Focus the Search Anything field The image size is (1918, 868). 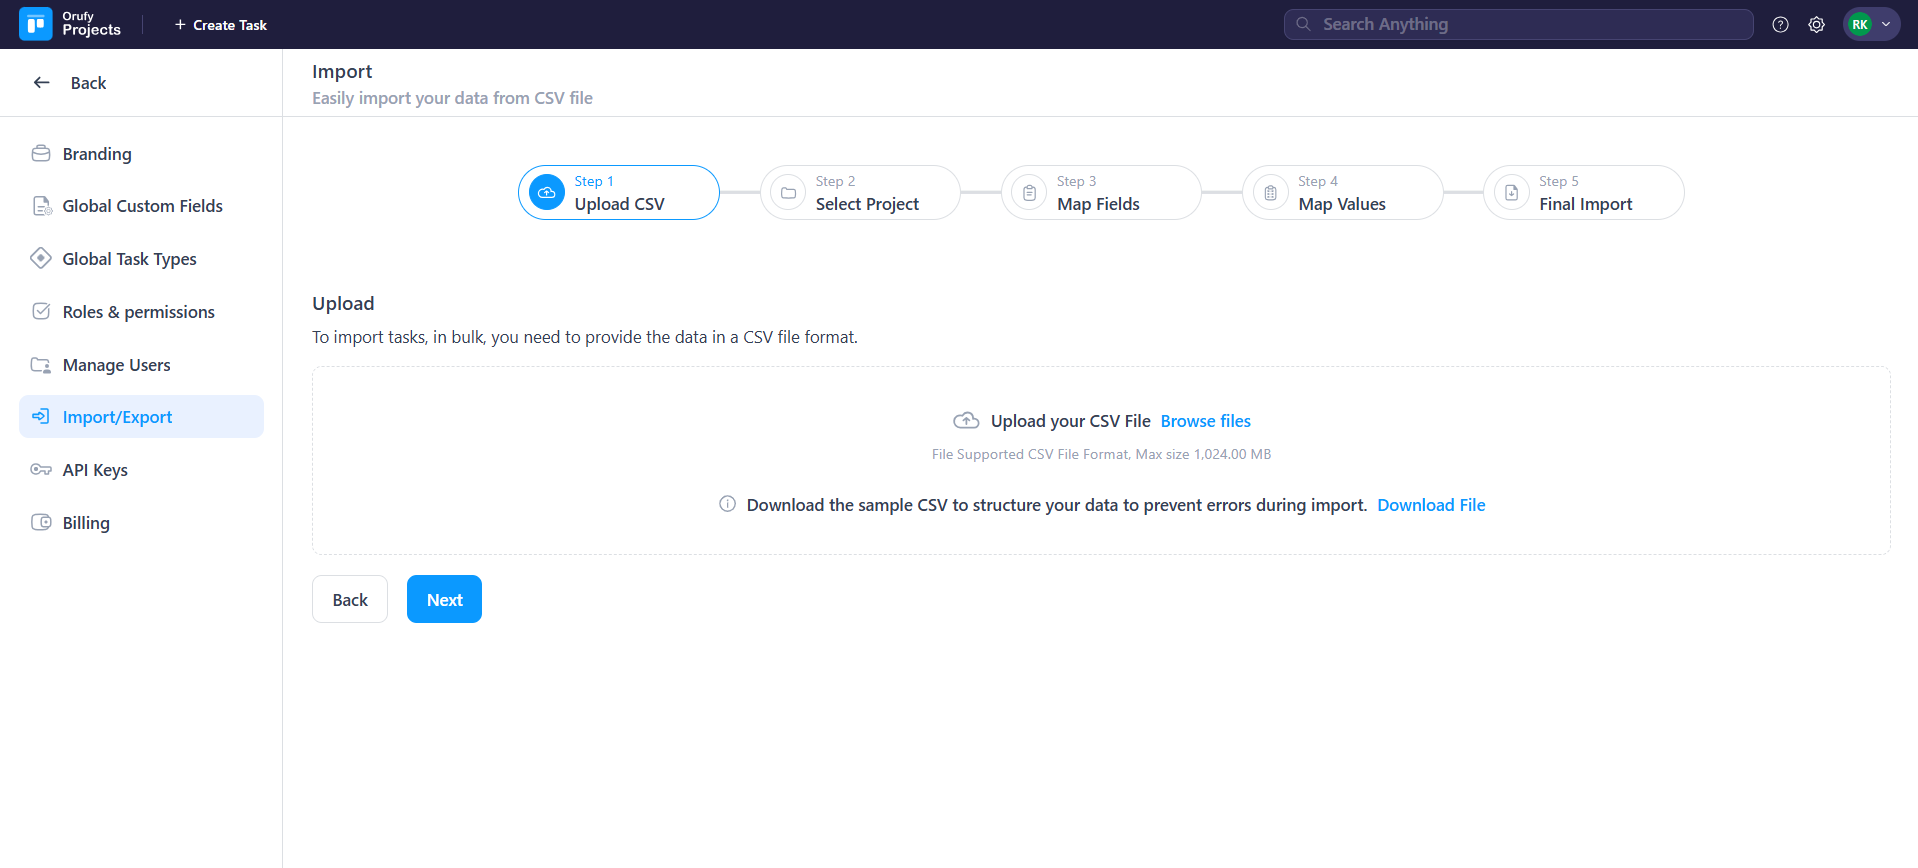point(1530,24)
